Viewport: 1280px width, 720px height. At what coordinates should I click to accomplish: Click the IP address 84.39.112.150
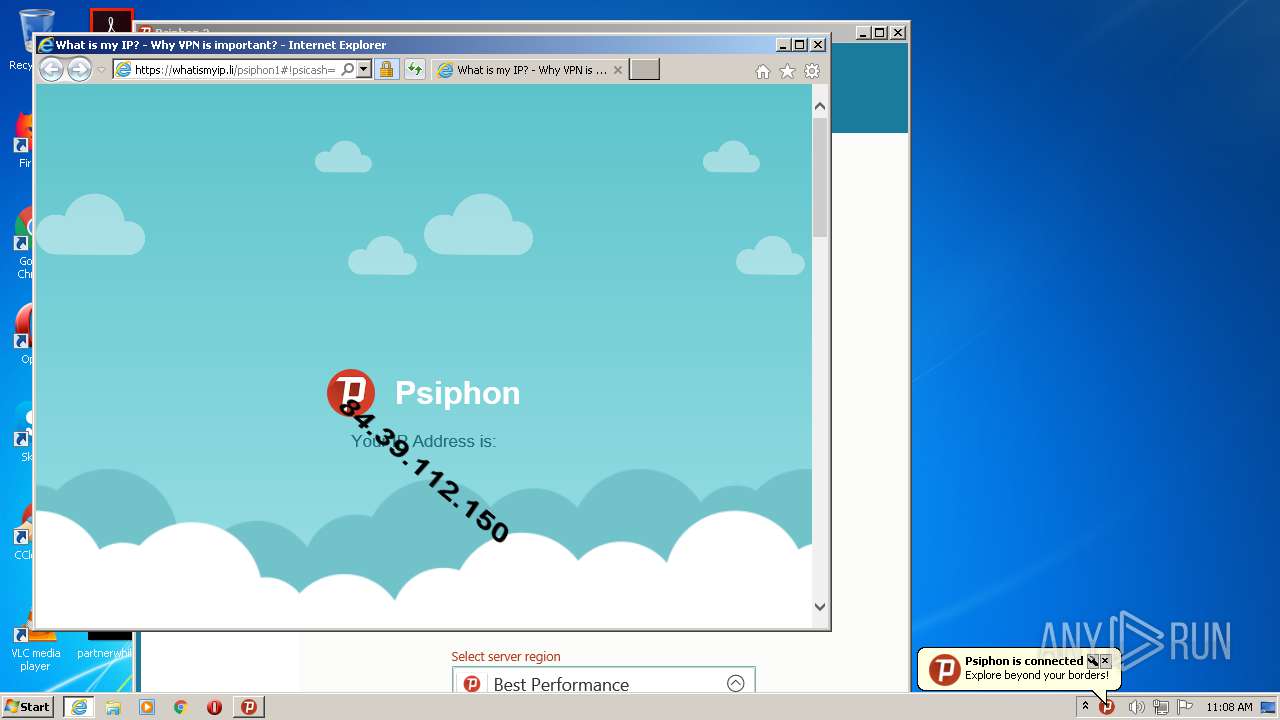[x=424, y=470]
